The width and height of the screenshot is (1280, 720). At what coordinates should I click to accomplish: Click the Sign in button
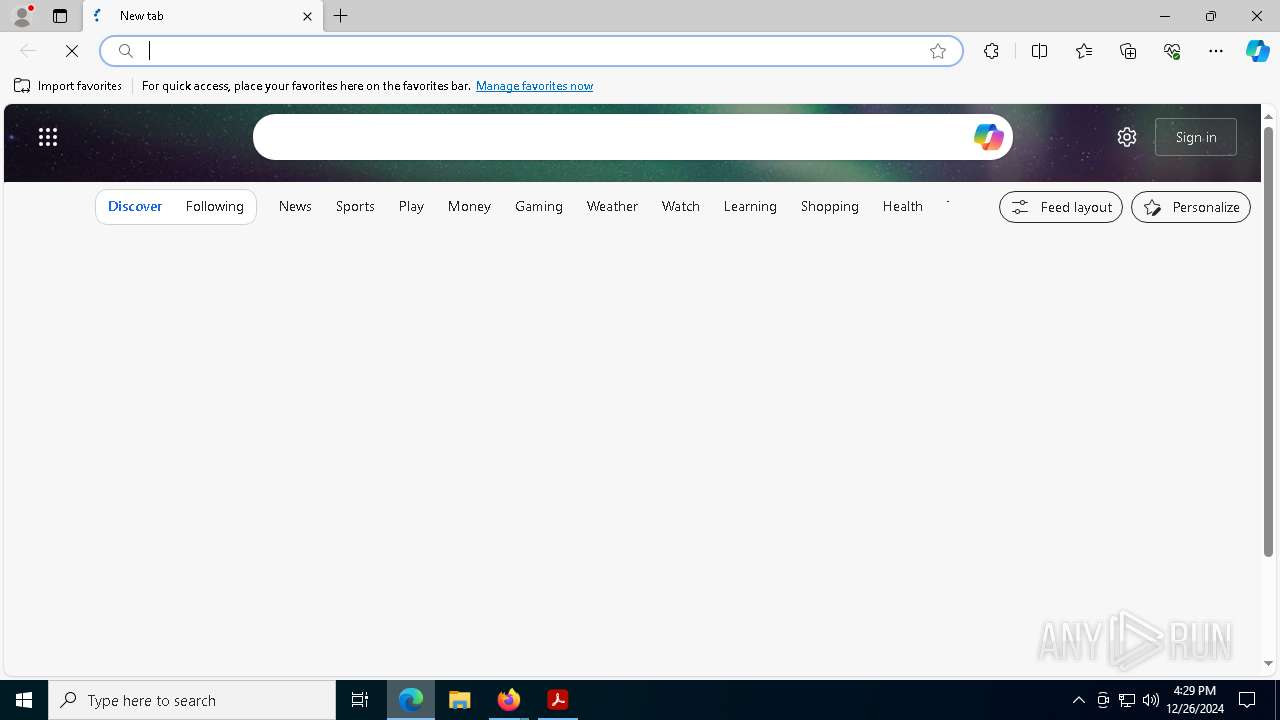(1196, 137)
